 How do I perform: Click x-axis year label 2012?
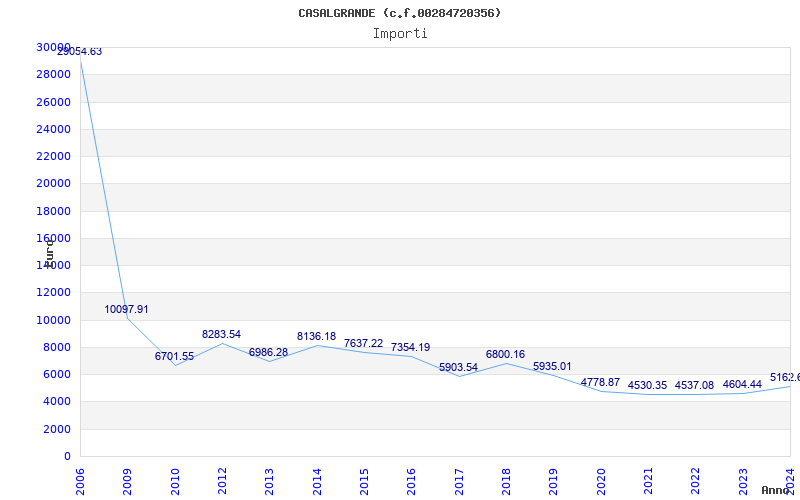[x=222, y=482]
